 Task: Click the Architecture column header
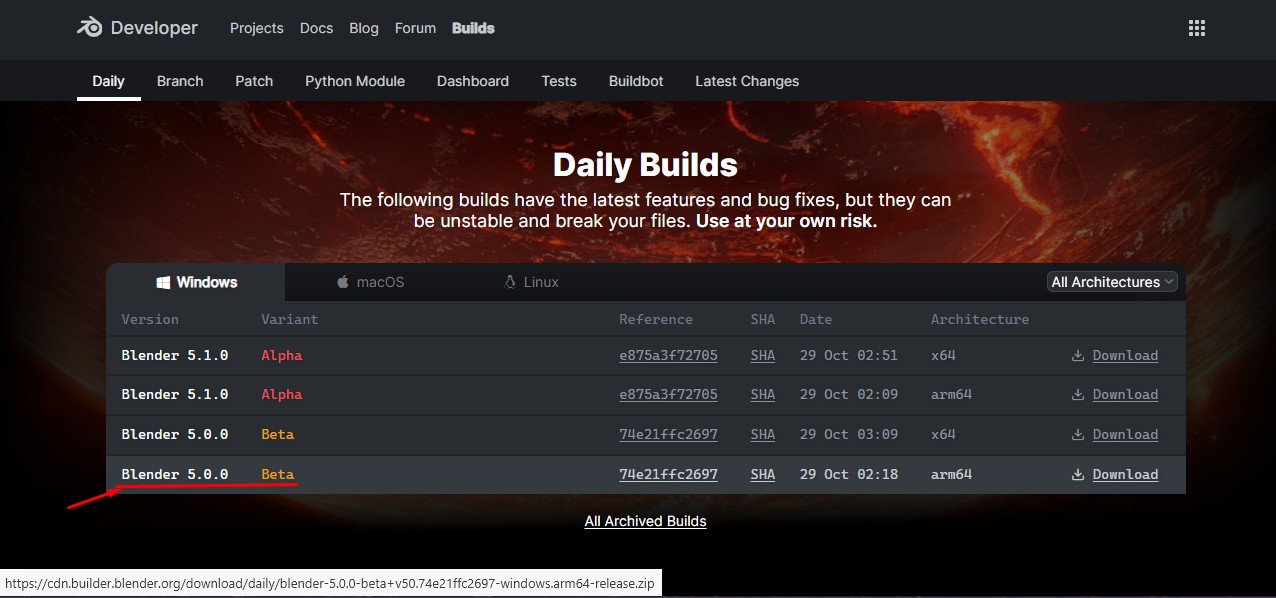[979, 319]
